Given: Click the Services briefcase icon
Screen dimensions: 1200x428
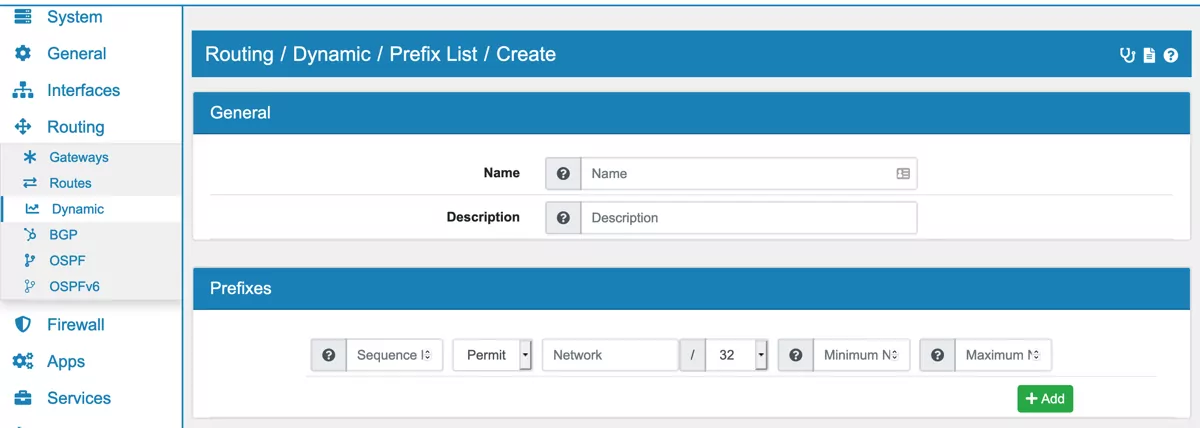Looking at the screenshot, I should point(22,398).
